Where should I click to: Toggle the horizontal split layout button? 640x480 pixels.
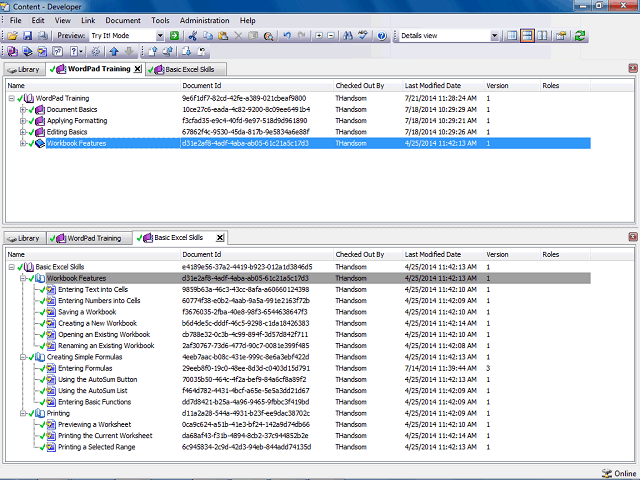[527, 36]
